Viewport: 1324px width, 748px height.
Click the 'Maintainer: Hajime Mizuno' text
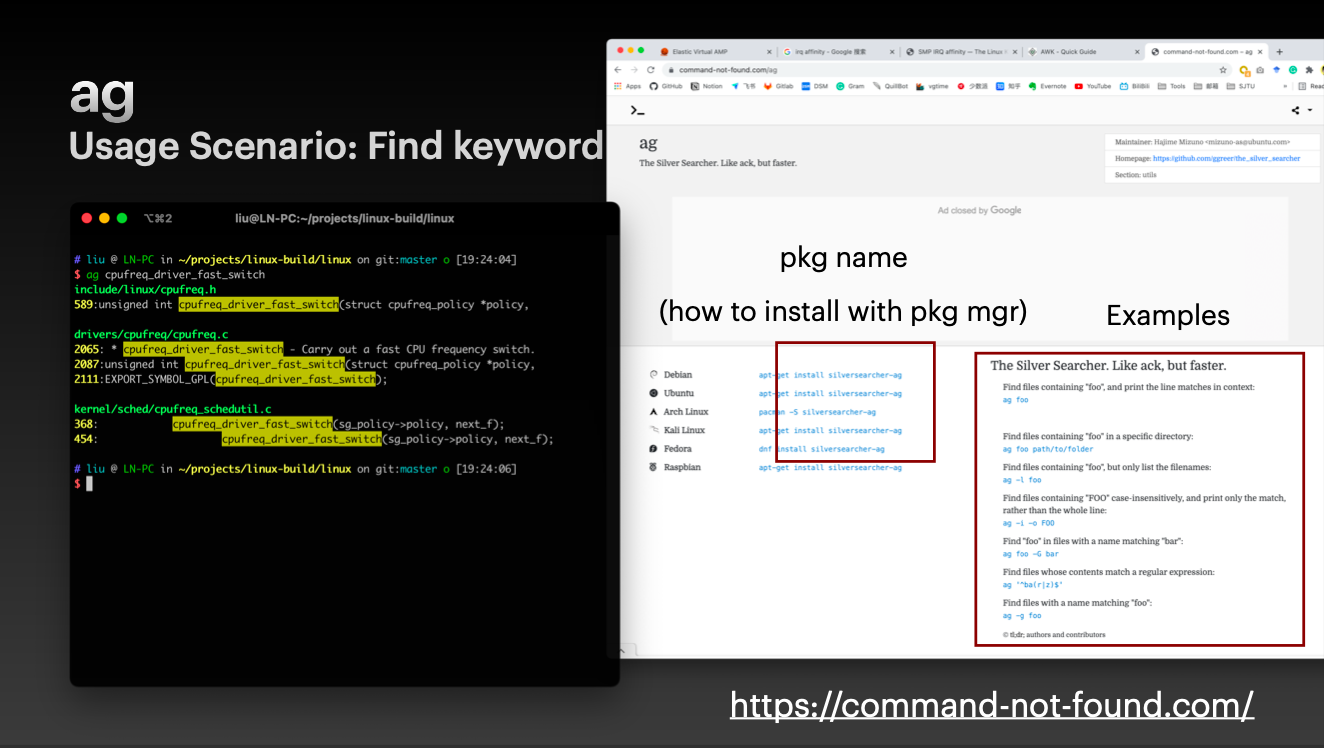pos(1203,142)
